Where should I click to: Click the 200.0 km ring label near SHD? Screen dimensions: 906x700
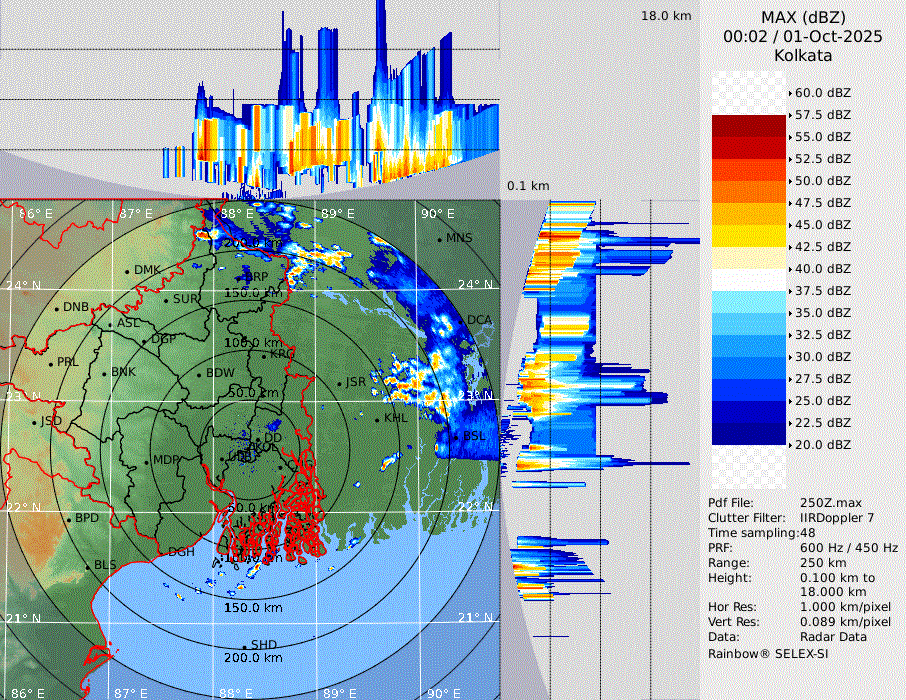coord(252,658)
